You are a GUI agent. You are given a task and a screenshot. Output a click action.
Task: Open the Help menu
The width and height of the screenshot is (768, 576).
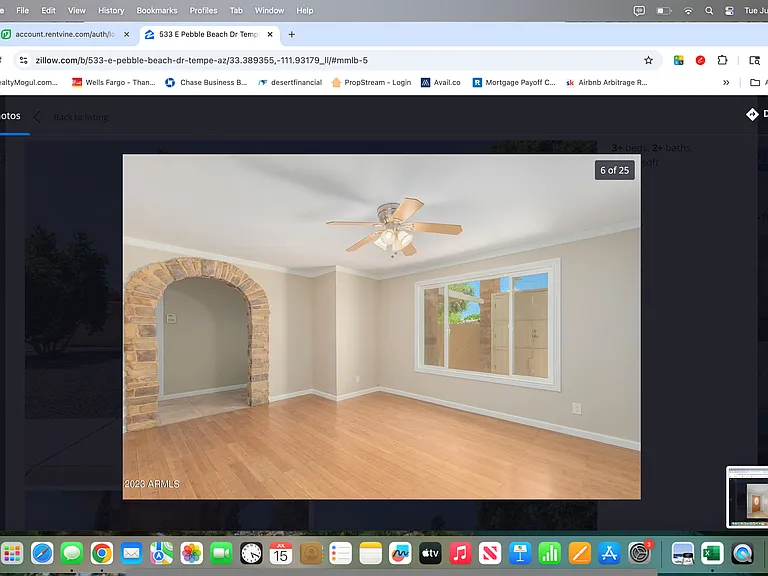tap(305, 10)
